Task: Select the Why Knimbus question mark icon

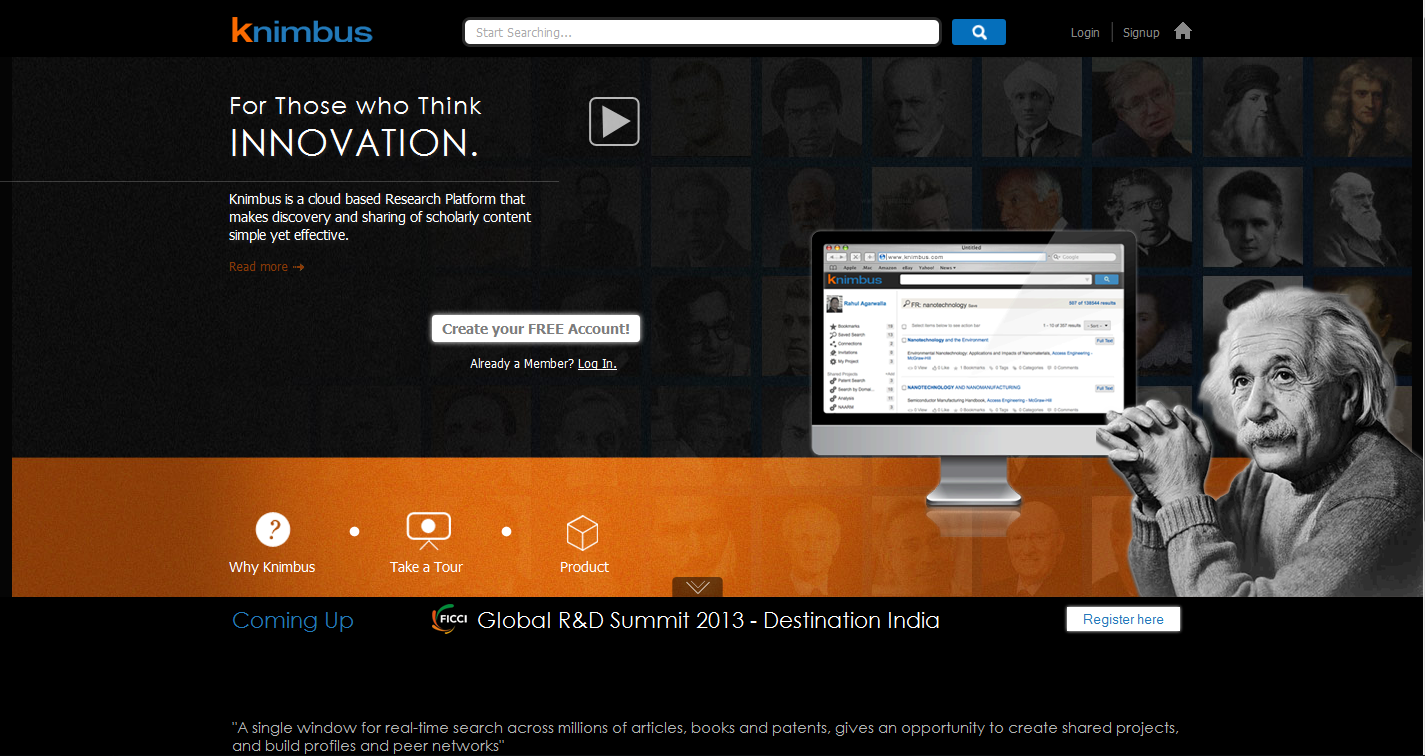Action: pos(271,528)
